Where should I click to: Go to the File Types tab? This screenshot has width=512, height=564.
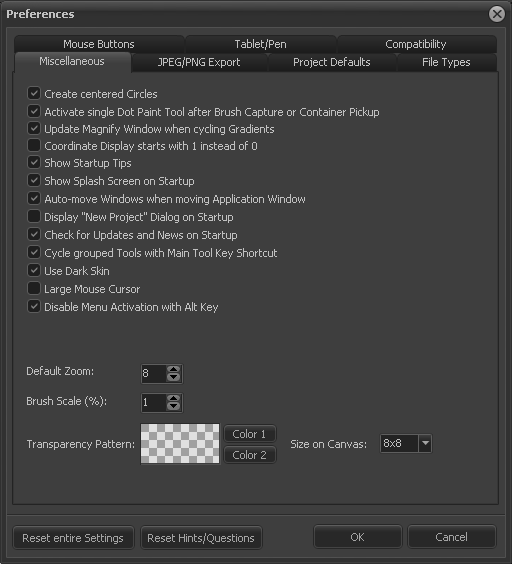(x=446, y=62)
